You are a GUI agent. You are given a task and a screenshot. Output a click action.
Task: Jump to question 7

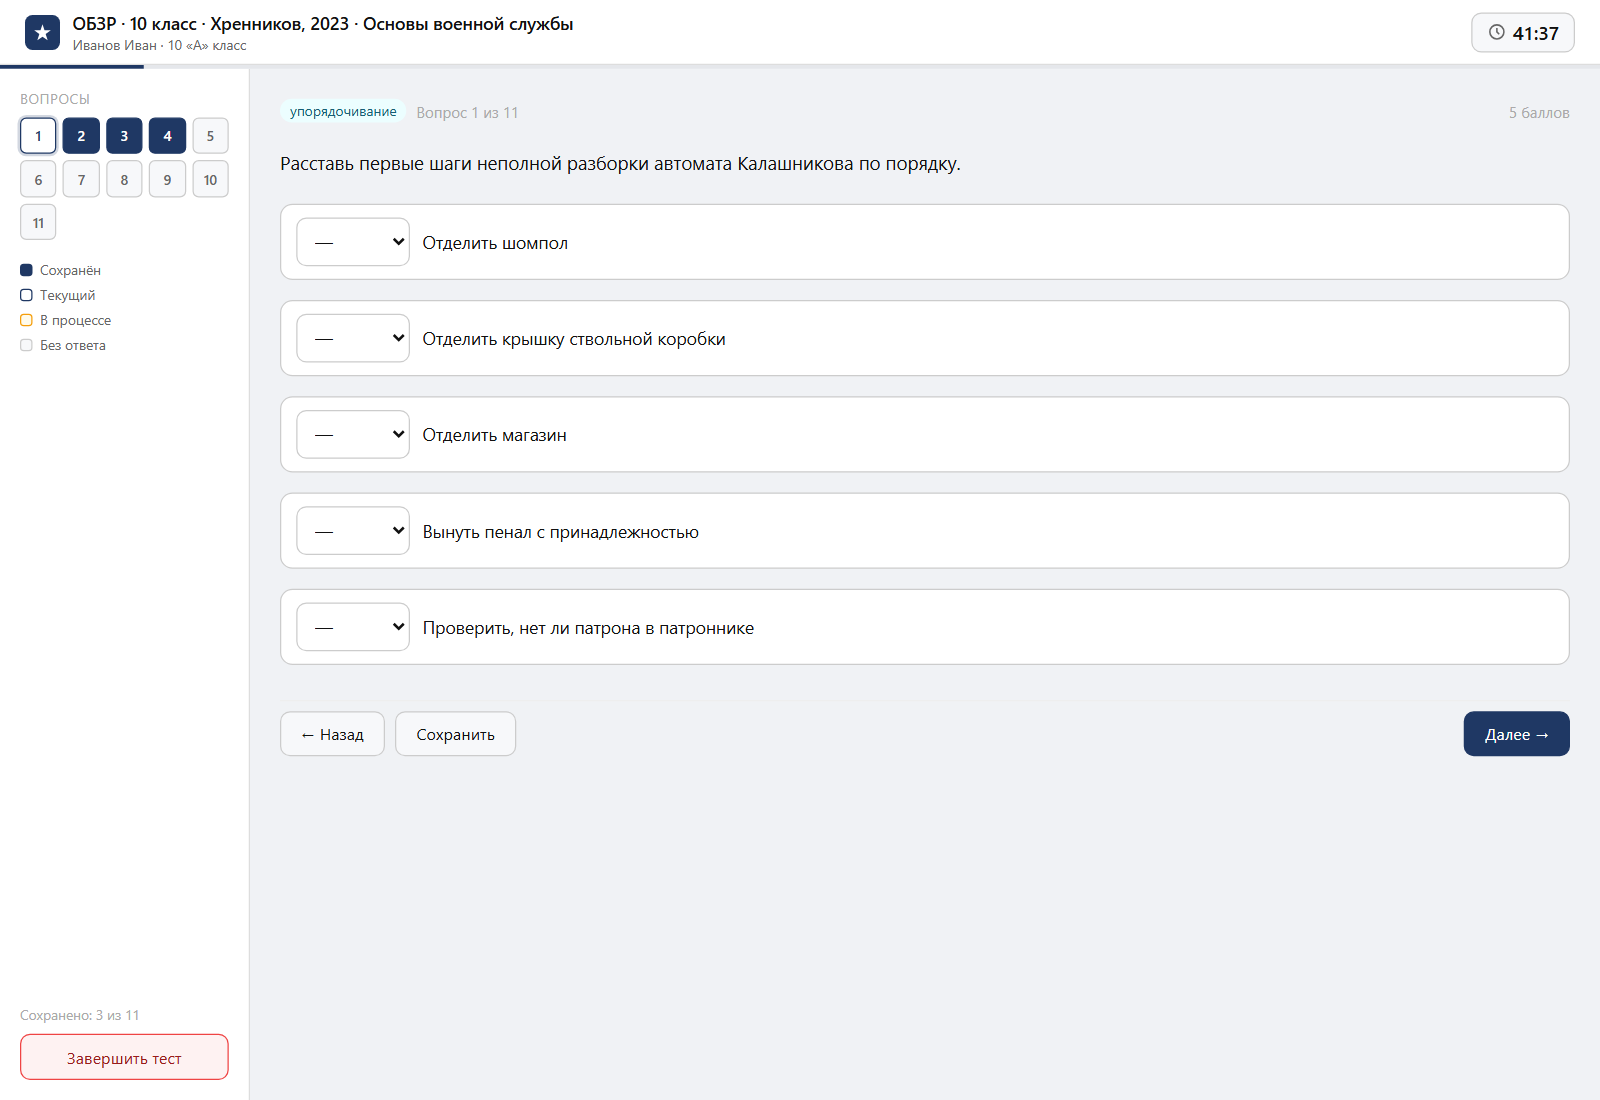tap(81, 180)
